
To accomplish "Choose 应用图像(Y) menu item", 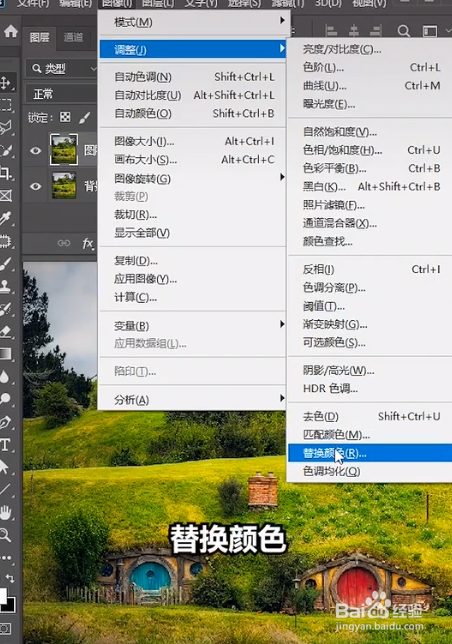I will [194, 279].
